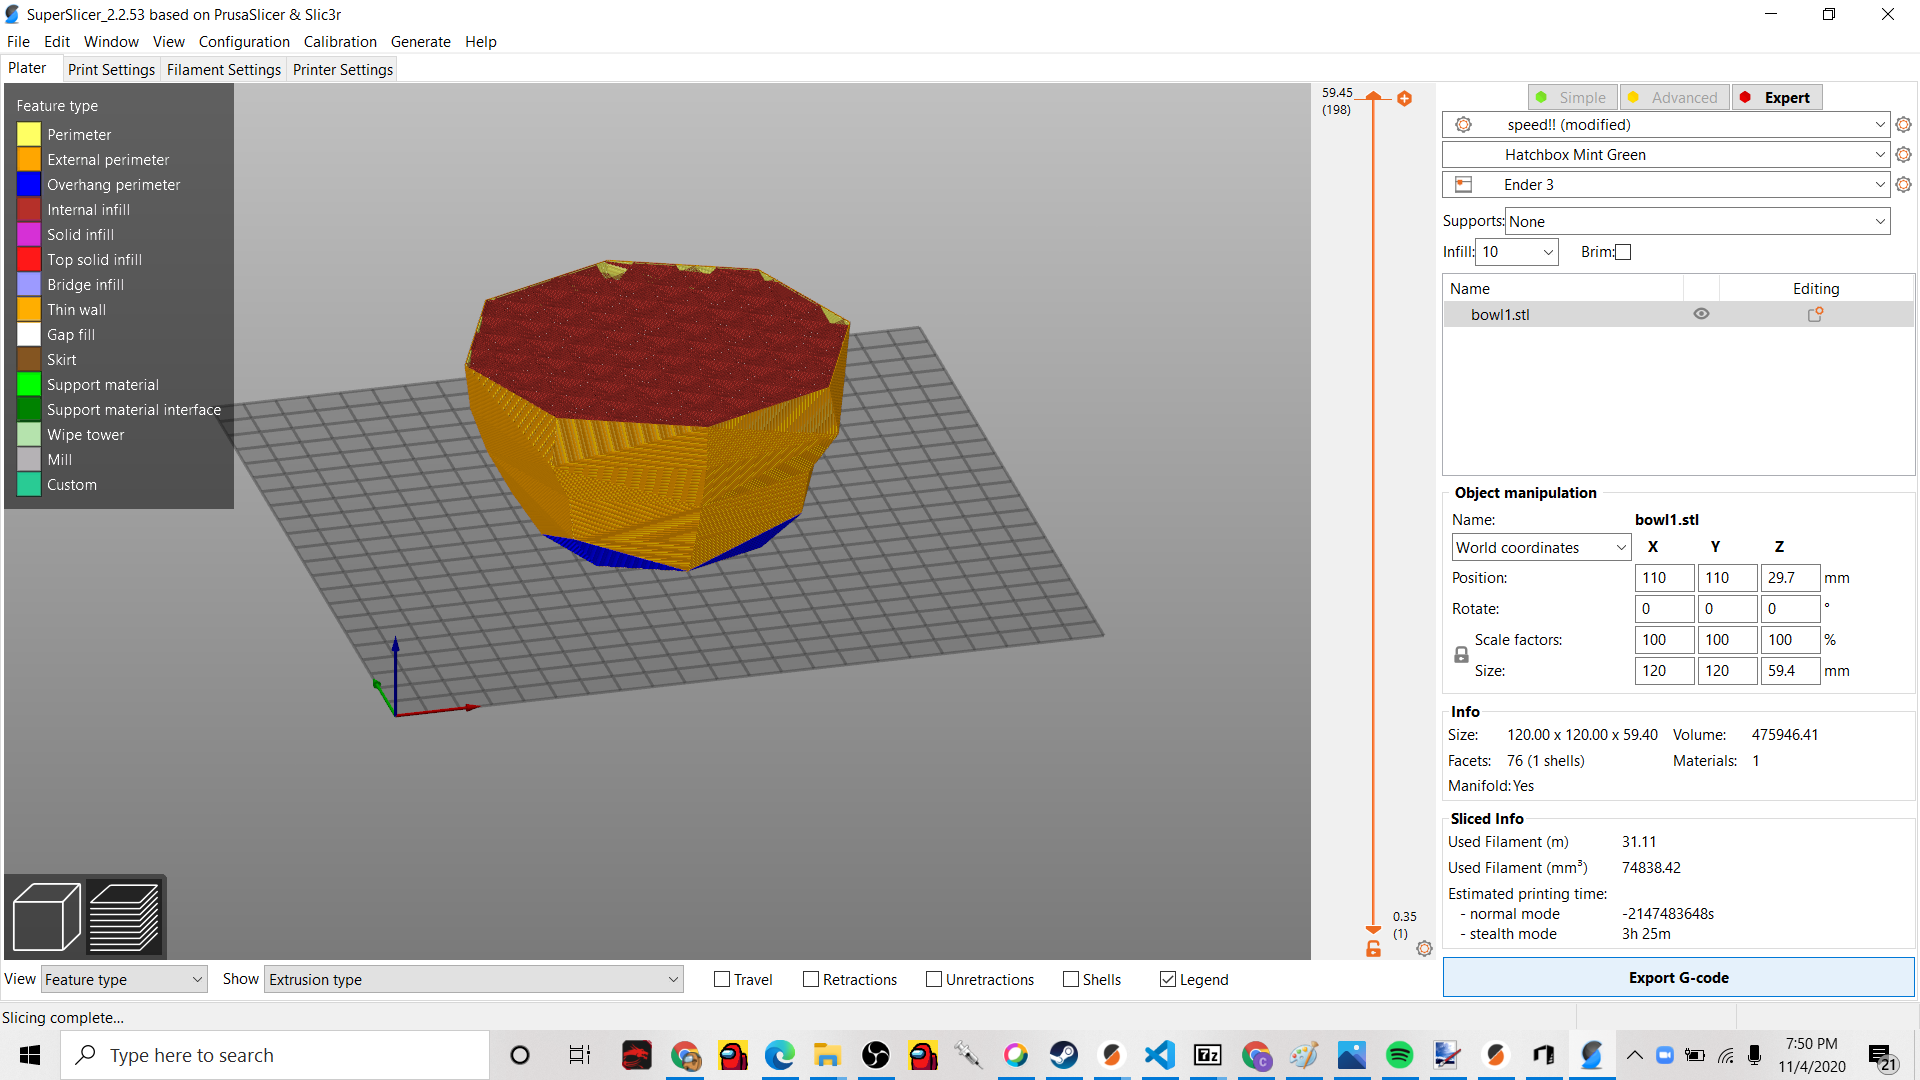Switch to the 3D editor view

[46, 915]
